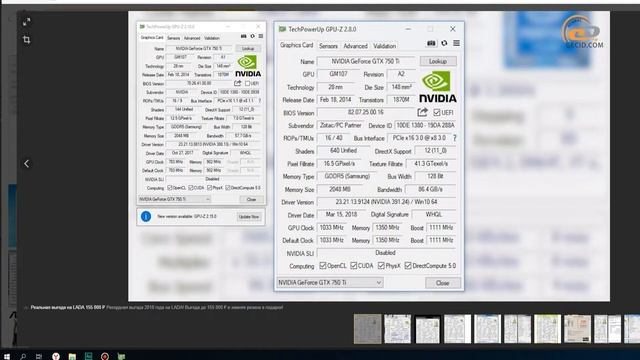Click the Release Date value Feb 18, 2014 in GPU-Z 2.8.0
This screenshot has height=360, width=640.
click(336, 100)
